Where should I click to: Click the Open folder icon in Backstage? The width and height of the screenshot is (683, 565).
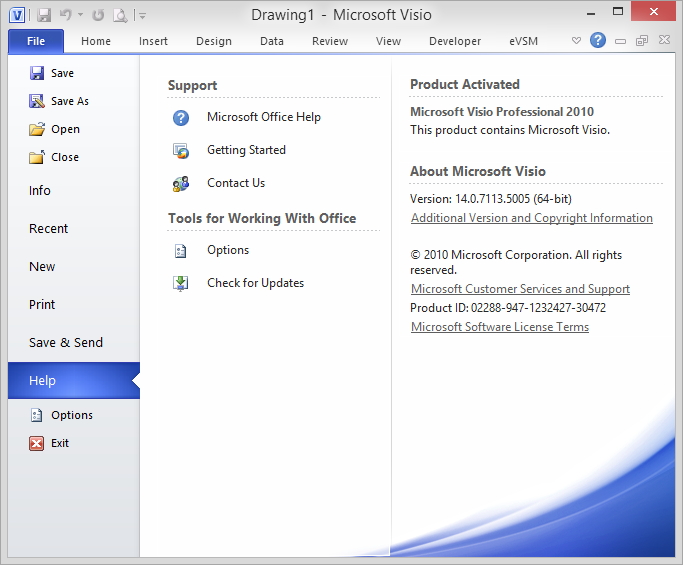[37, 129]
